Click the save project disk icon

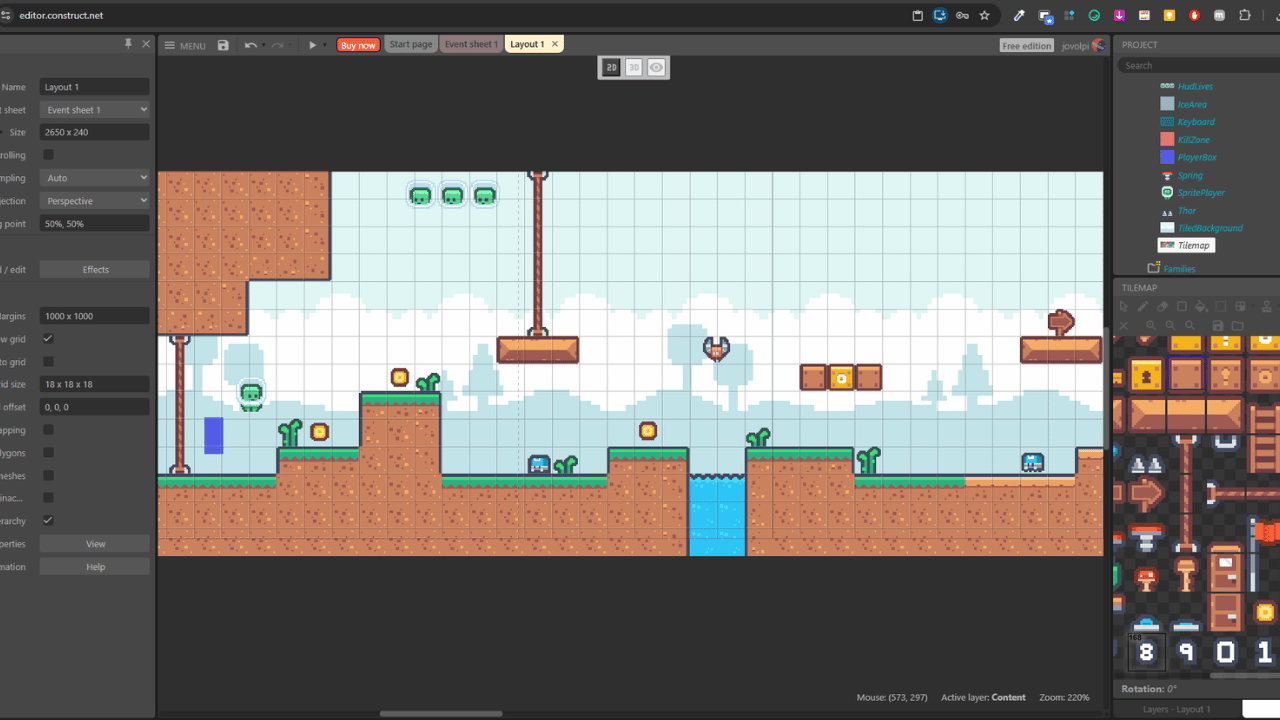pos(223,45)
